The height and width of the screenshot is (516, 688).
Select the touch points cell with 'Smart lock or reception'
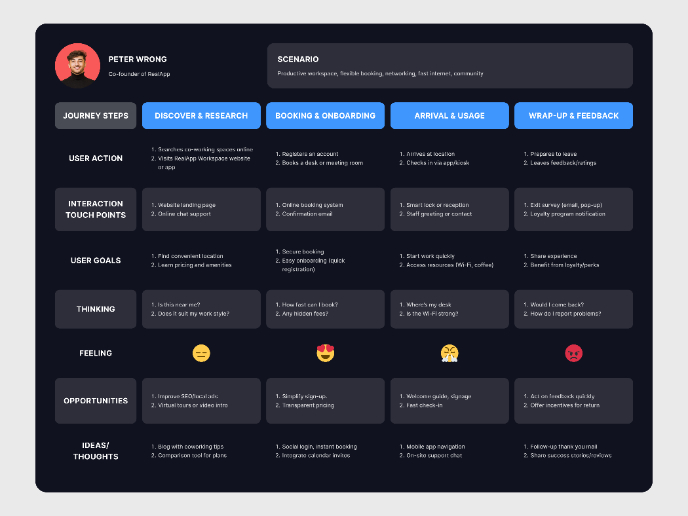pyautogui.click(x=449, y=210)
